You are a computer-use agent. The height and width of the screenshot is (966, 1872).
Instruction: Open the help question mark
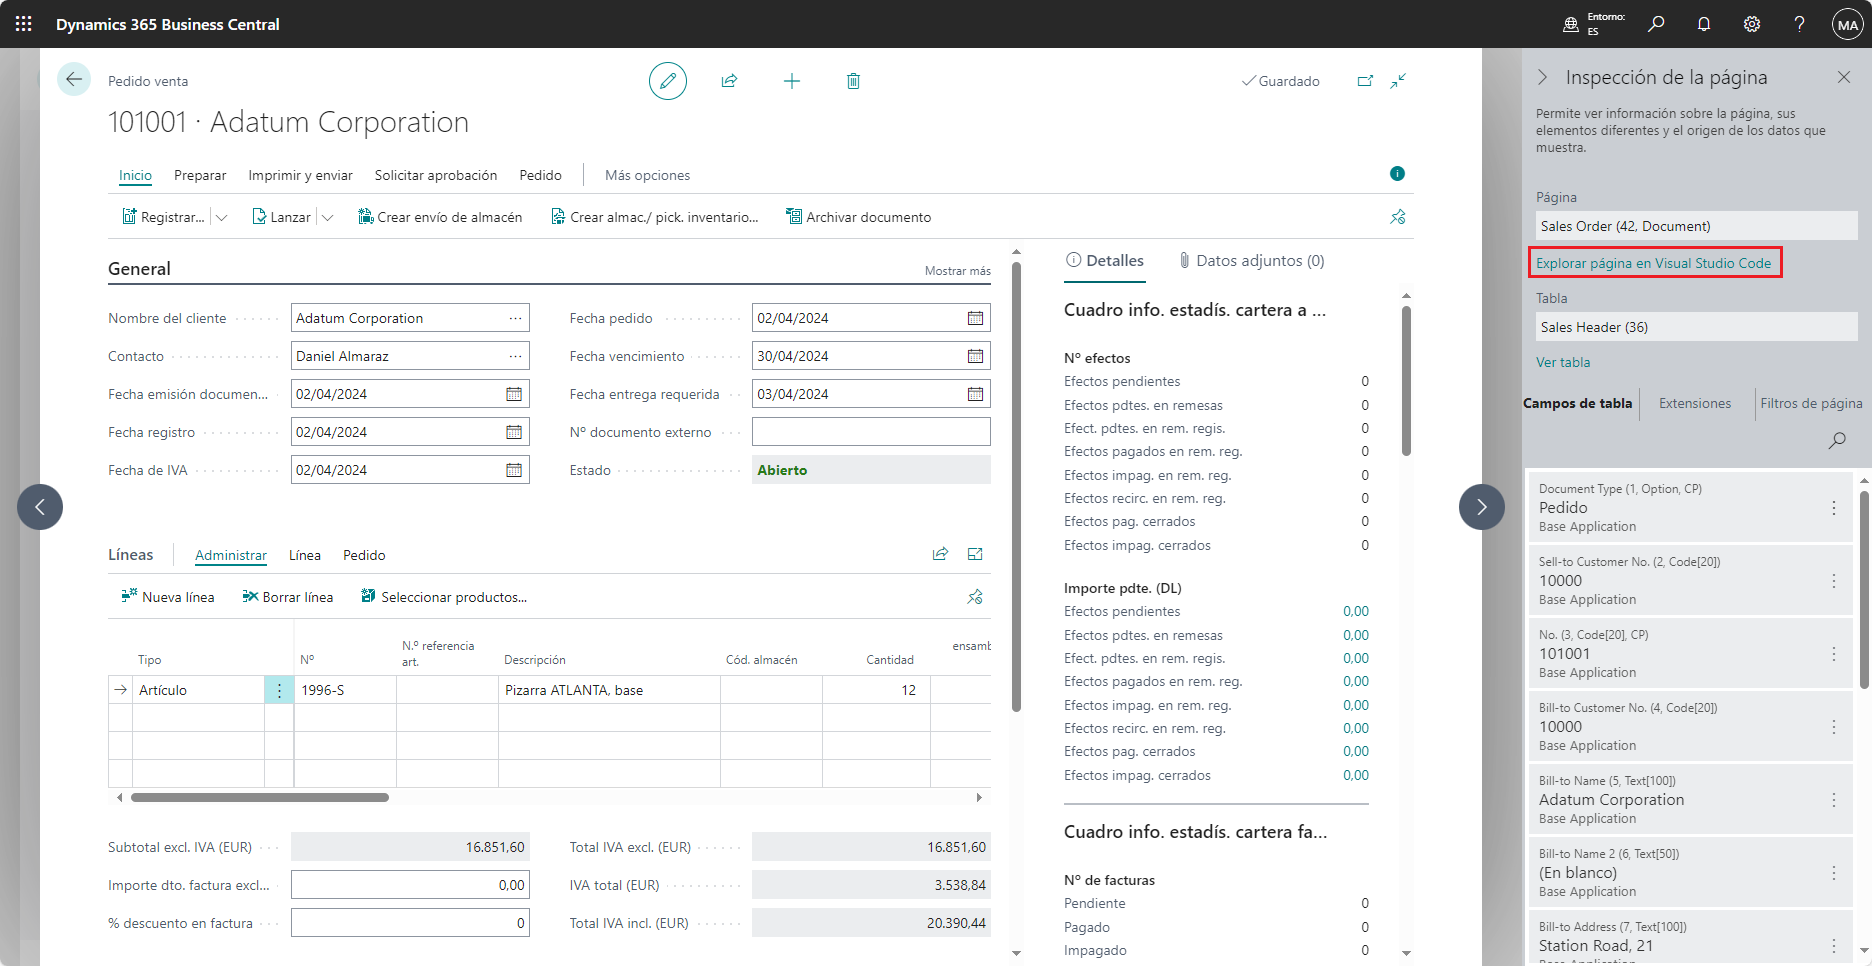point(1799,24)
